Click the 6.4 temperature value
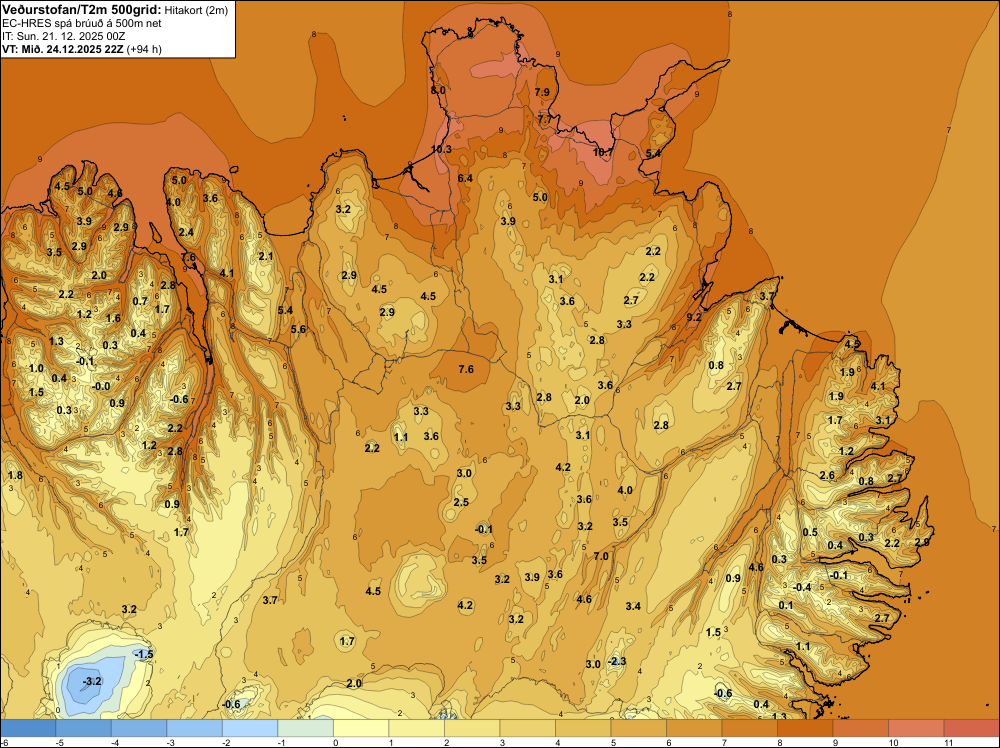1000x748 pixels. click(x=465, y=179)
